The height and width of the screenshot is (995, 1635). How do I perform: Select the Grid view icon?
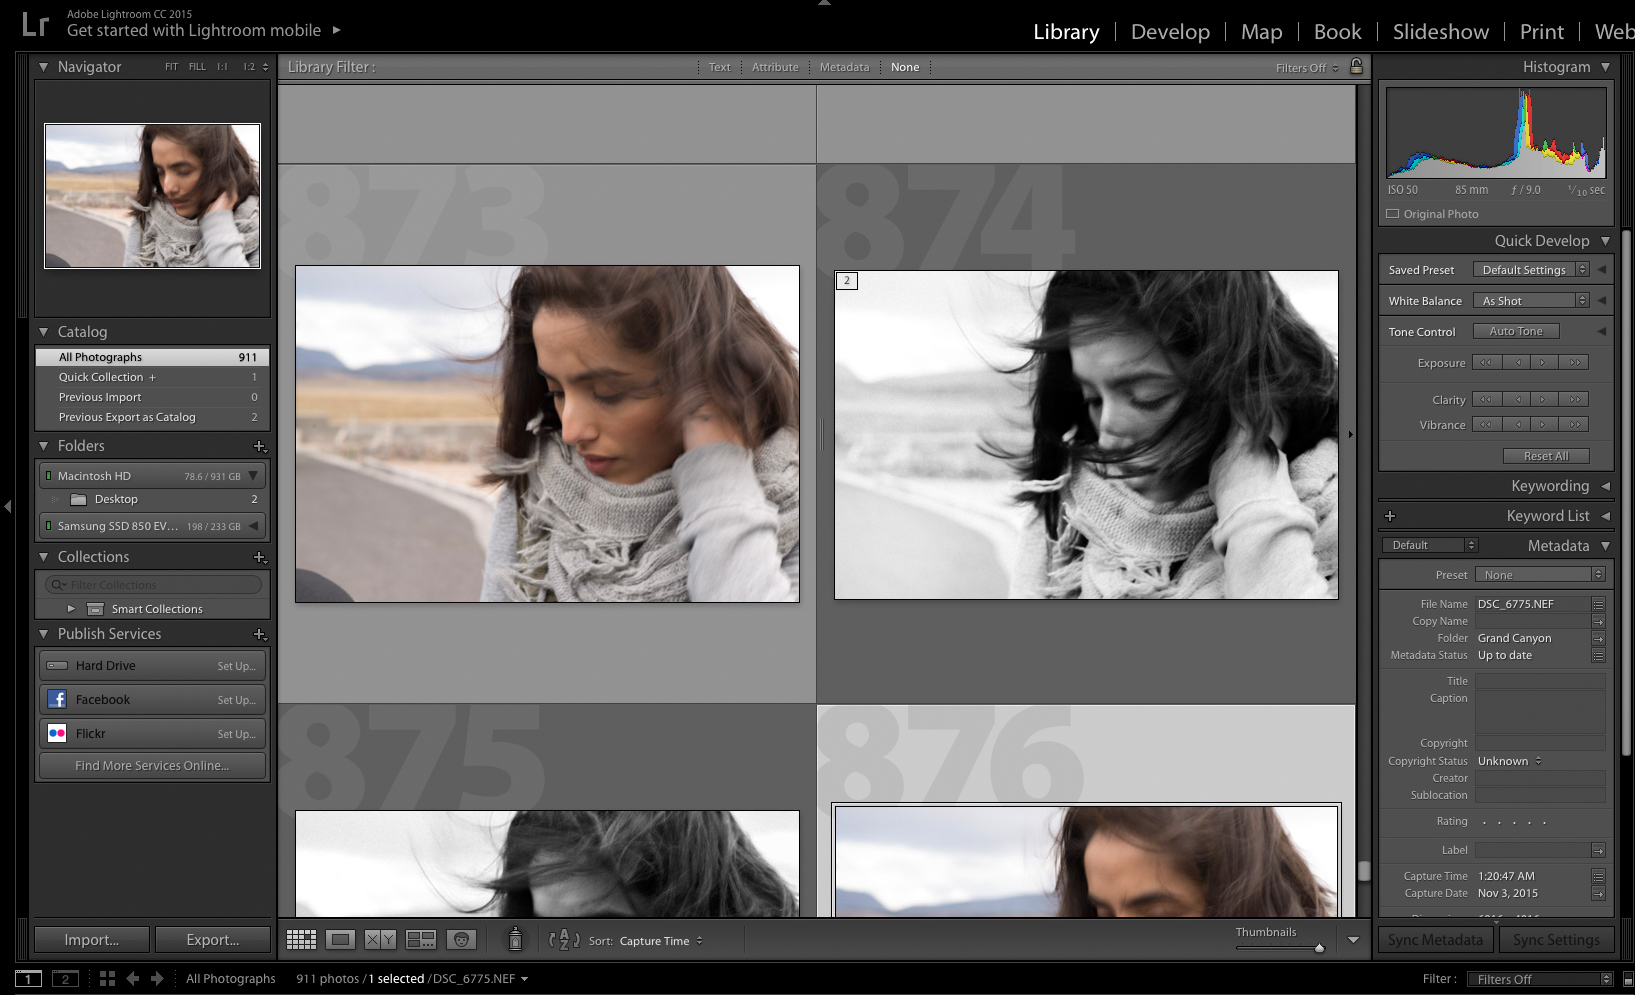coord(301,940)
